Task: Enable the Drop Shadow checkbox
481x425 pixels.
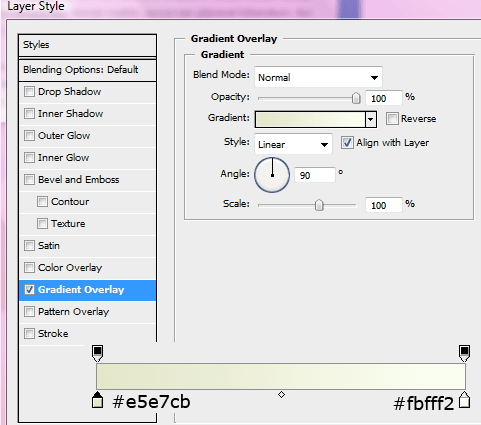Action: click(29, 91)
